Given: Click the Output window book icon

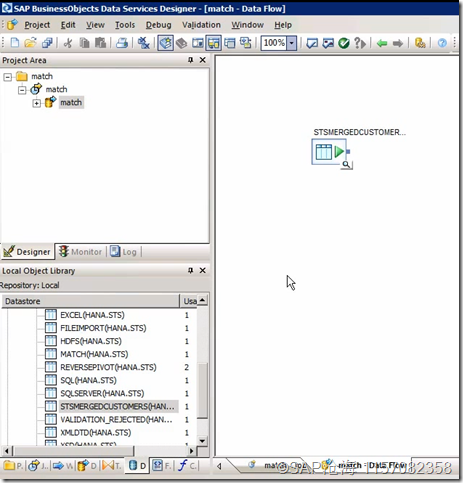Looking at the screenshot, I should 182,43.
